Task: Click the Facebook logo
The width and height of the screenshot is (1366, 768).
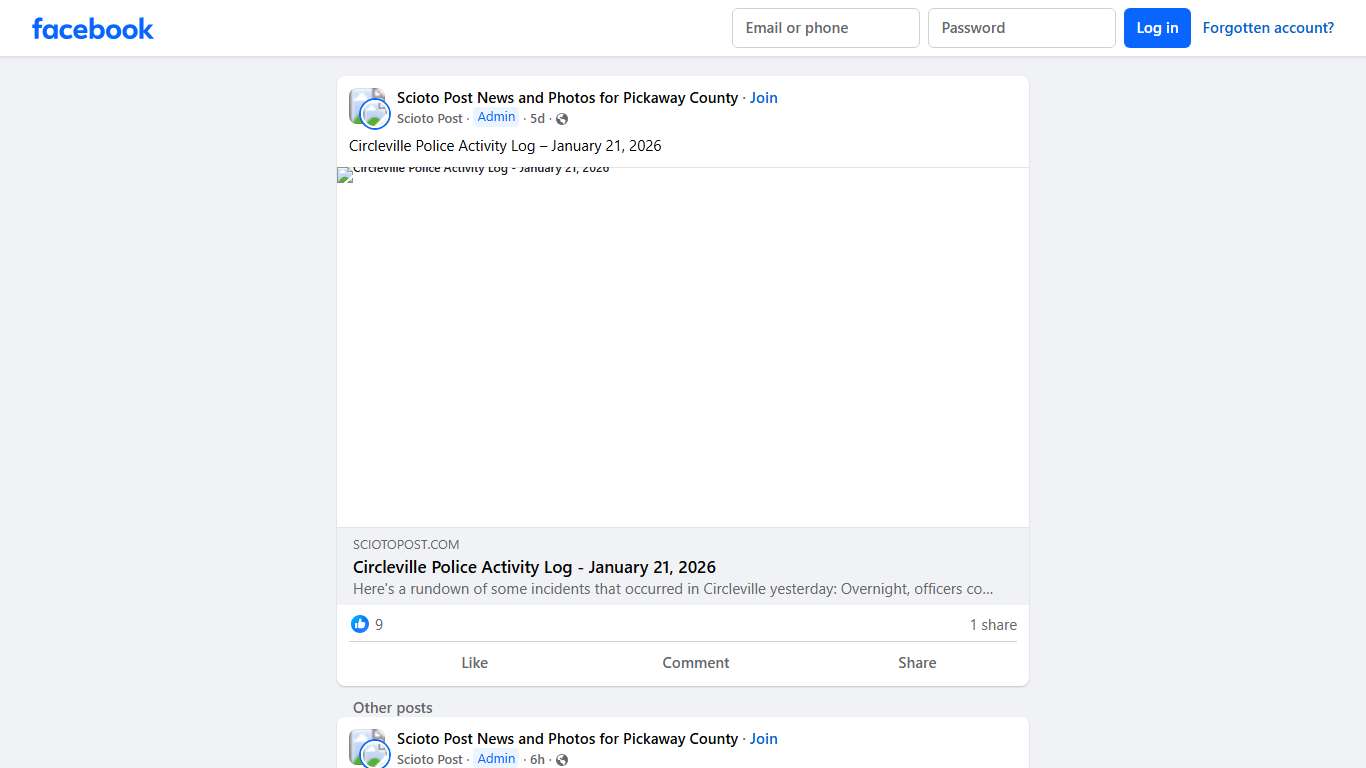Action: (92, 28)
